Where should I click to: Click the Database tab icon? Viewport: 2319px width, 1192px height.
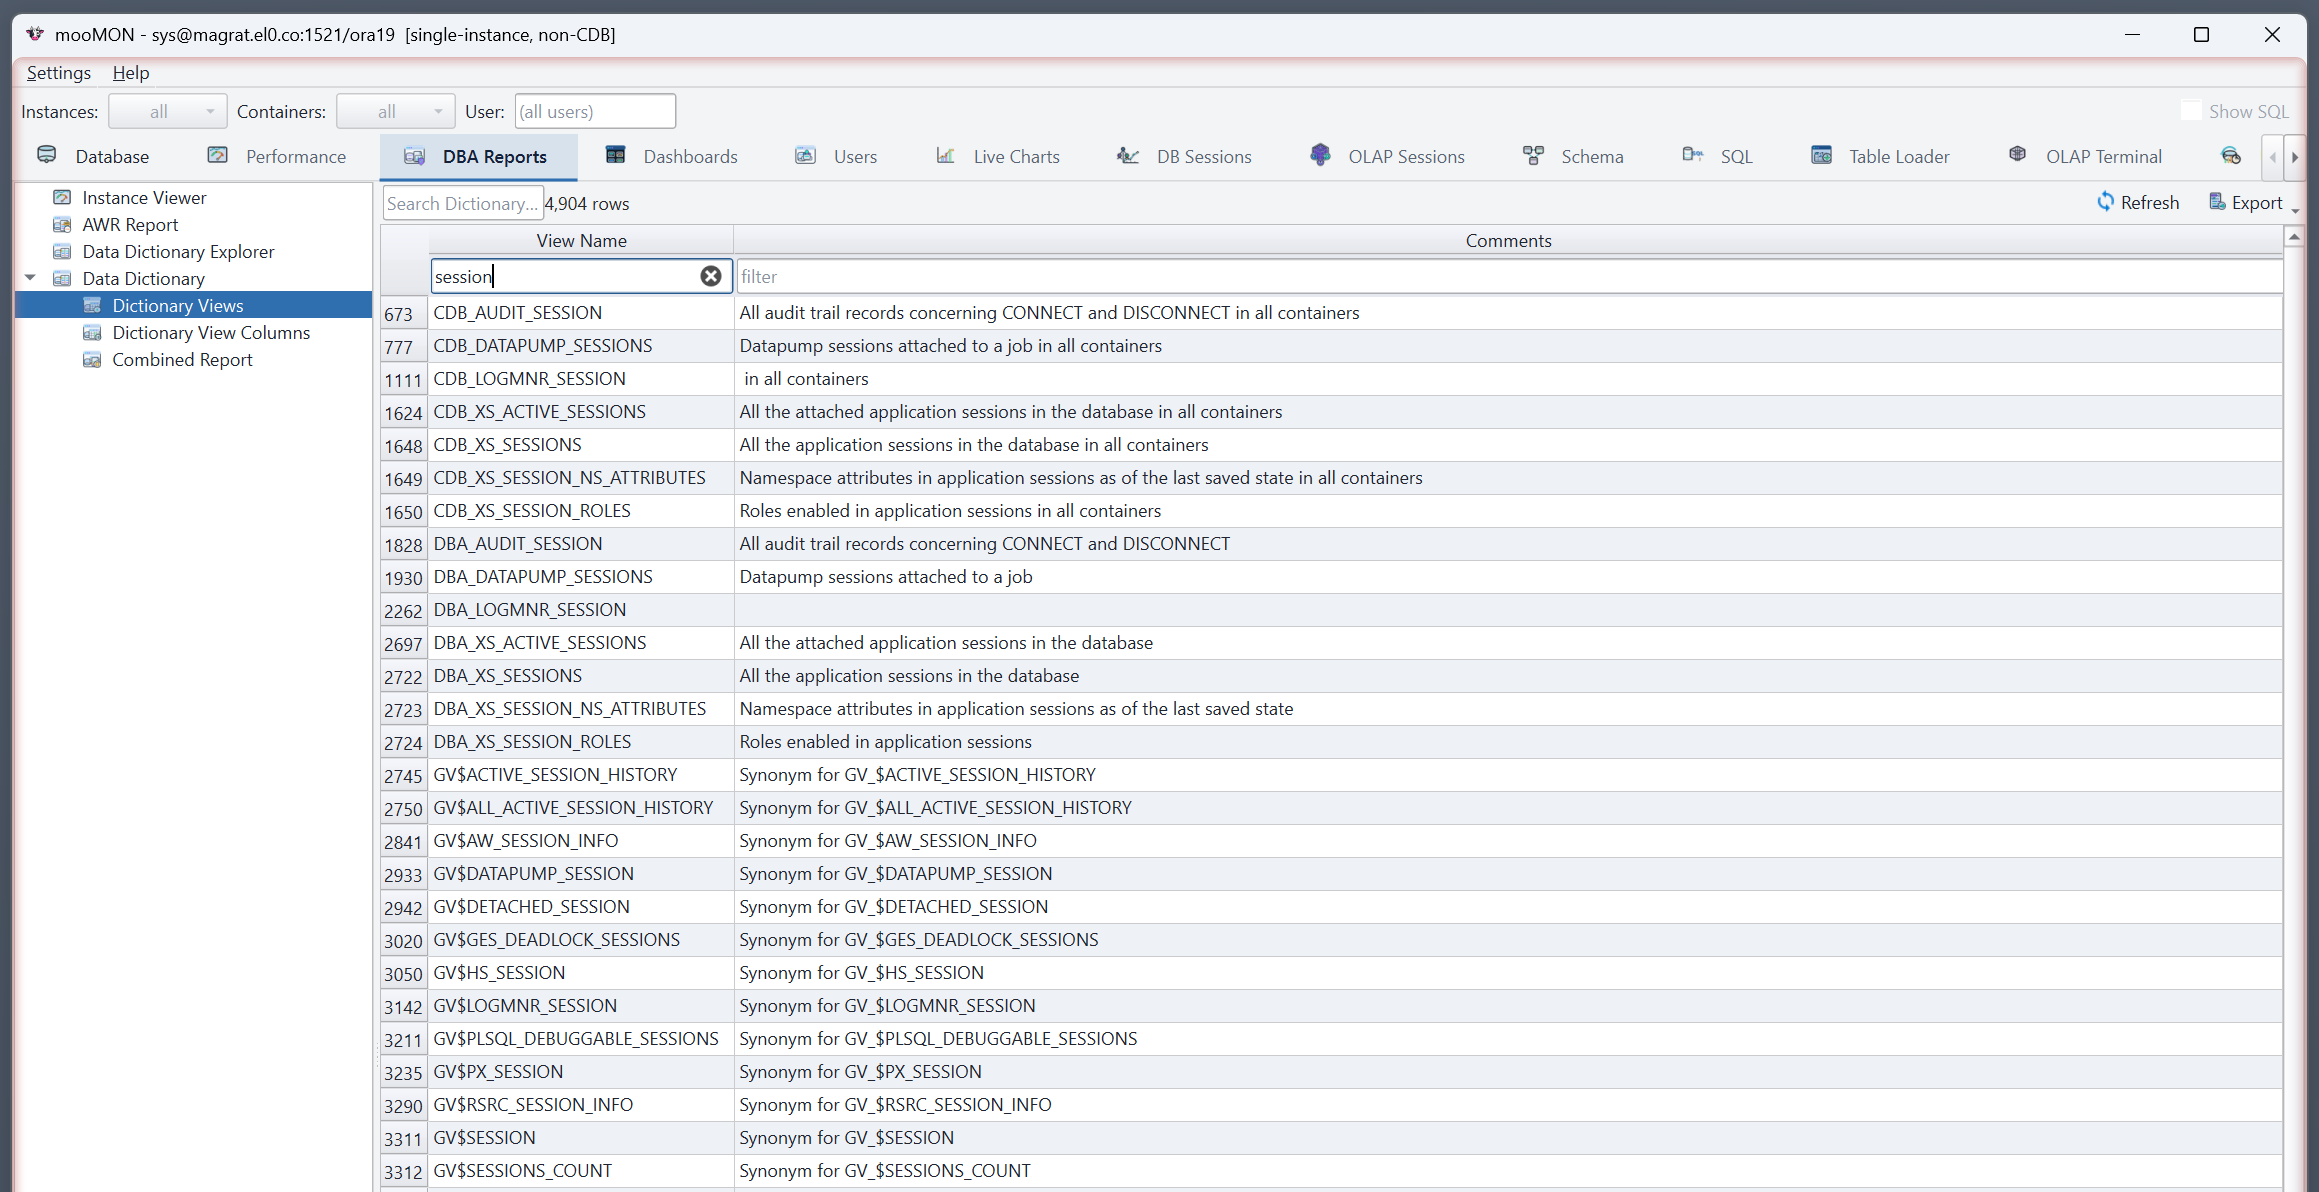(x=47, y=155)
